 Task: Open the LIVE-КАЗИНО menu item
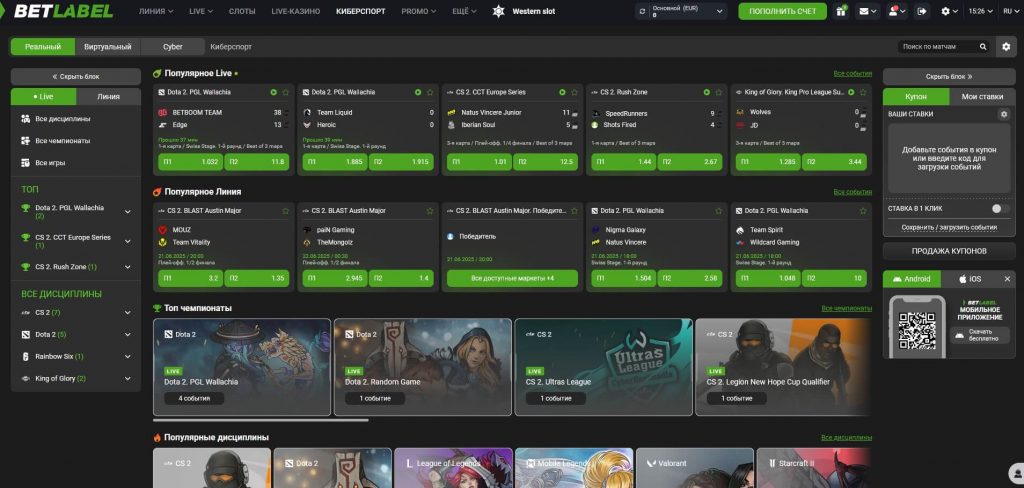tap(296, 11)
